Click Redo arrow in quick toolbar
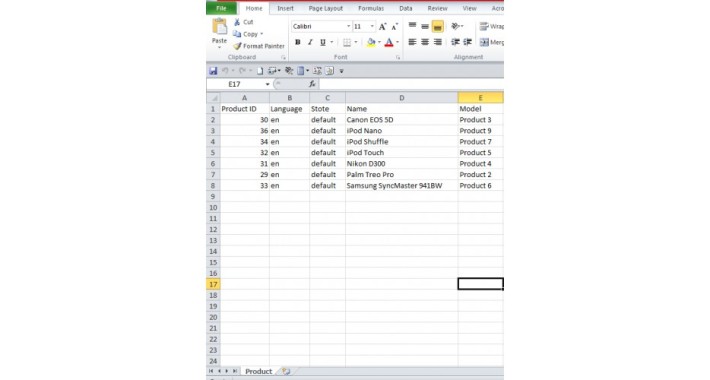The width and height of the screenshot is (710, 380). [x=242, y=71]
